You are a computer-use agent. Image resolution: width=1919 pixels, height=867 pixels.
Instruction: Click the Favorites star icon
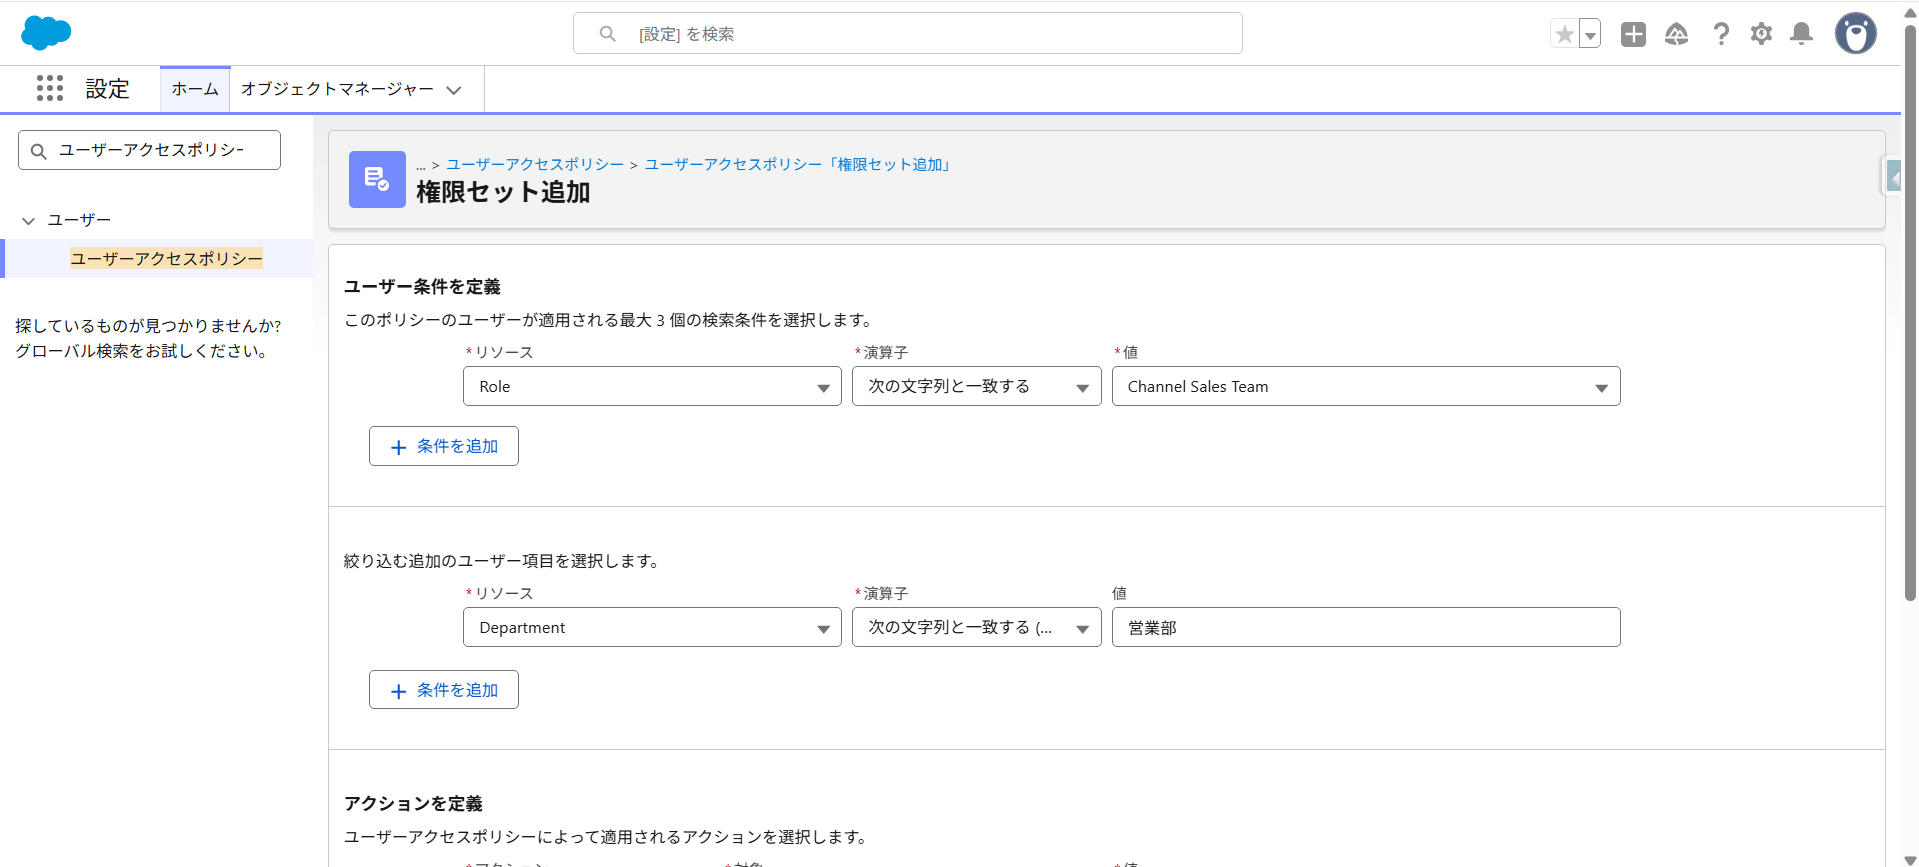pos(1564,34)
